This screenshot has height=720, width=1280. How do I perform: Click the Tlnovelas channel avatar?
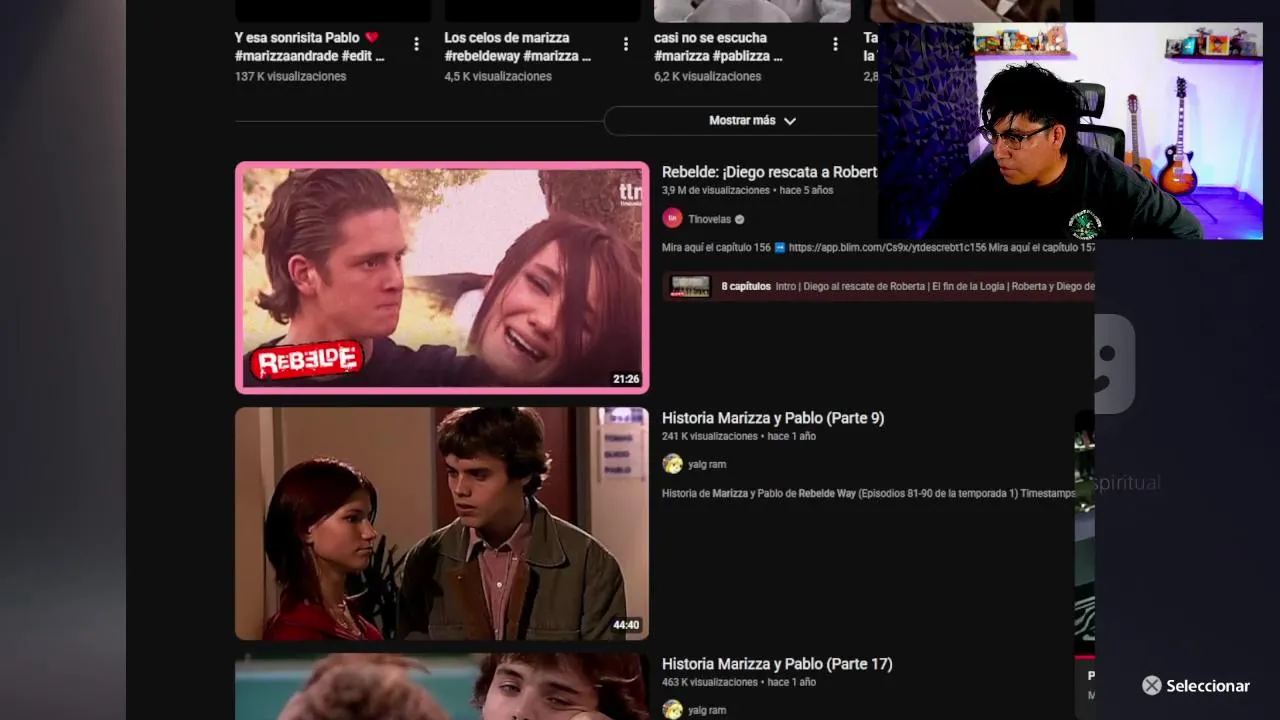pos(672,219)
